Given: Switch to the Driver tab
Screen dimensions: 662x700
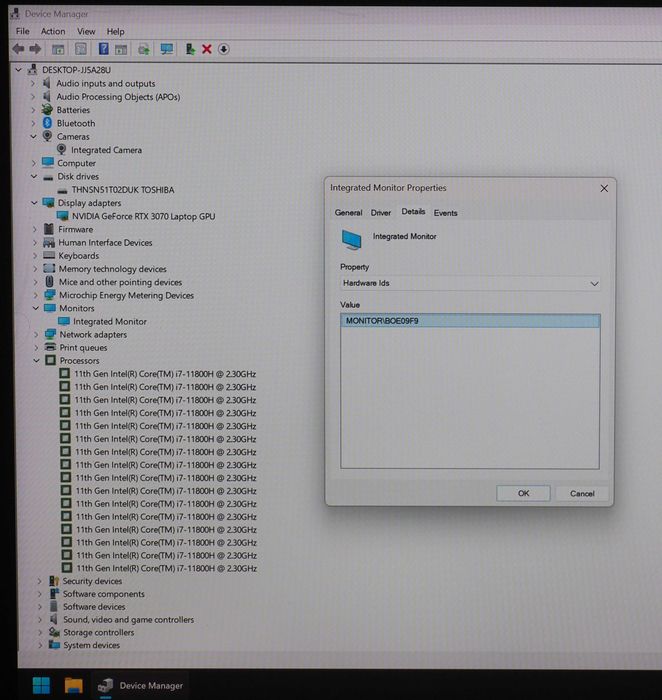Looking at the screenshot, I should click(x=381, y=213).
